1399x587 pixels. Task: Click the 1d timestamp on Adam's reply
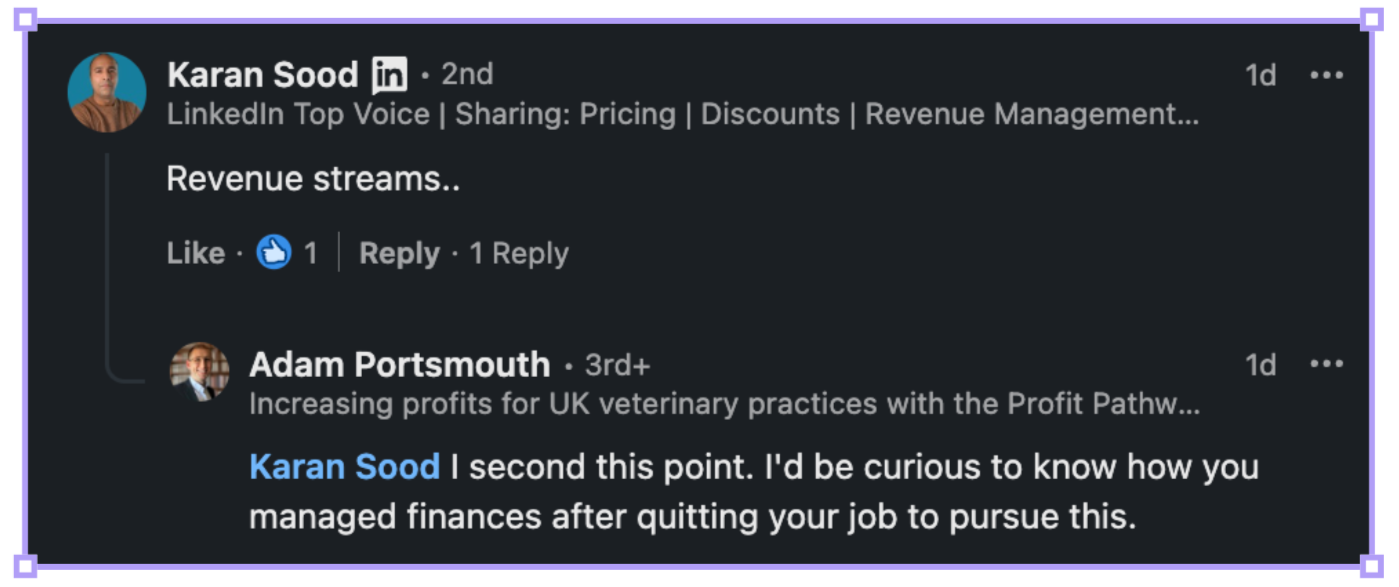(1260, 365)
